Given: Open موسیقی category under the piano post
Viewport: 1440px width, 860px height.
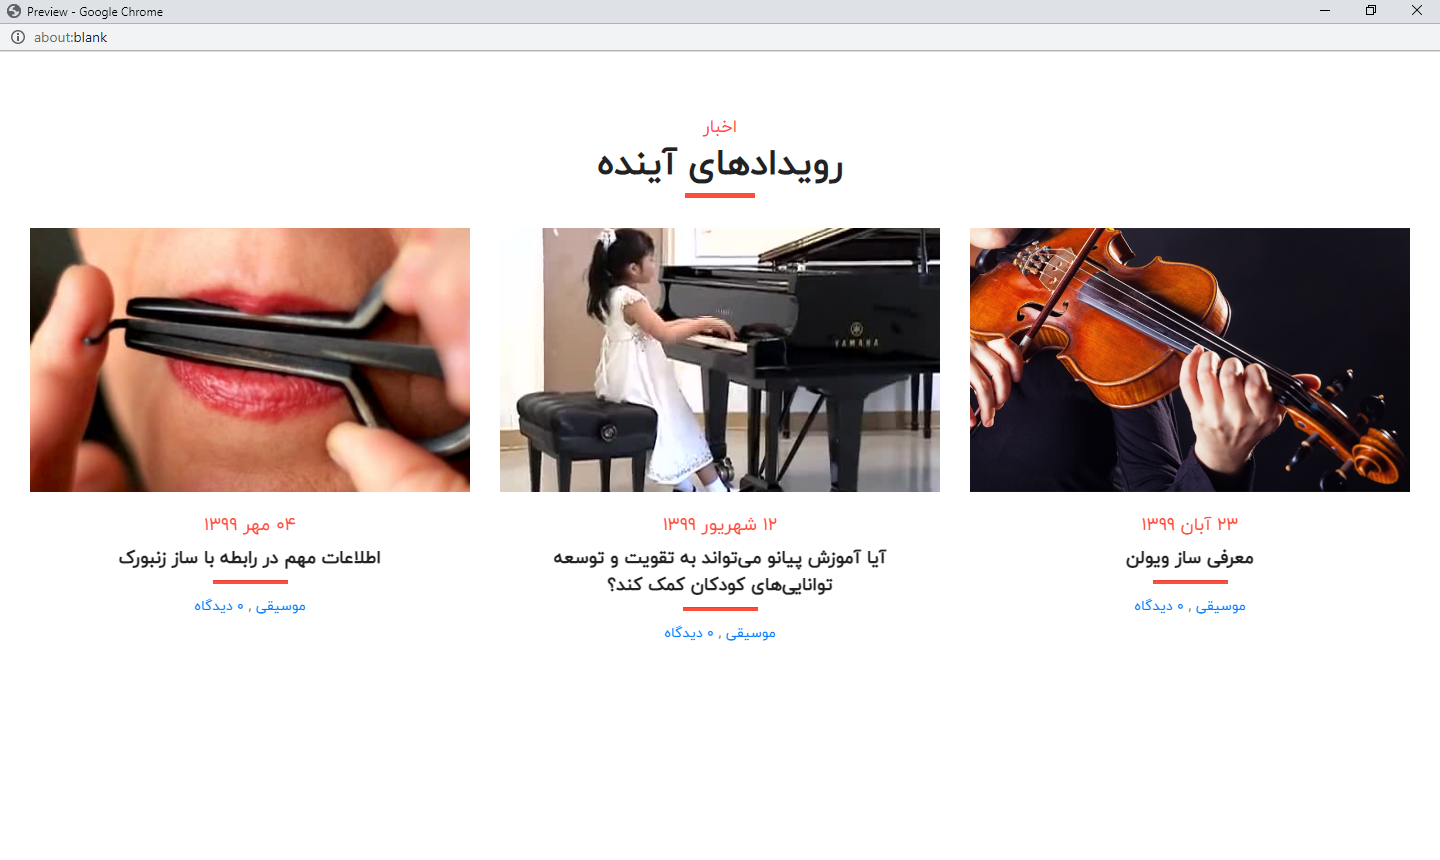Looking at the screenshot, I should coord(751,633).
